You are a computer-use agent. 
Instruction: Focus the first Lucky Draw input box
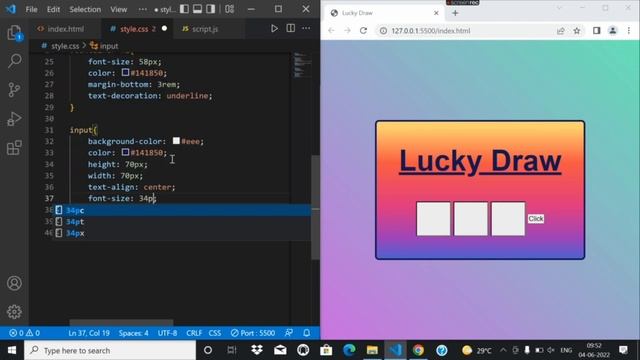[x=433, y=218]
